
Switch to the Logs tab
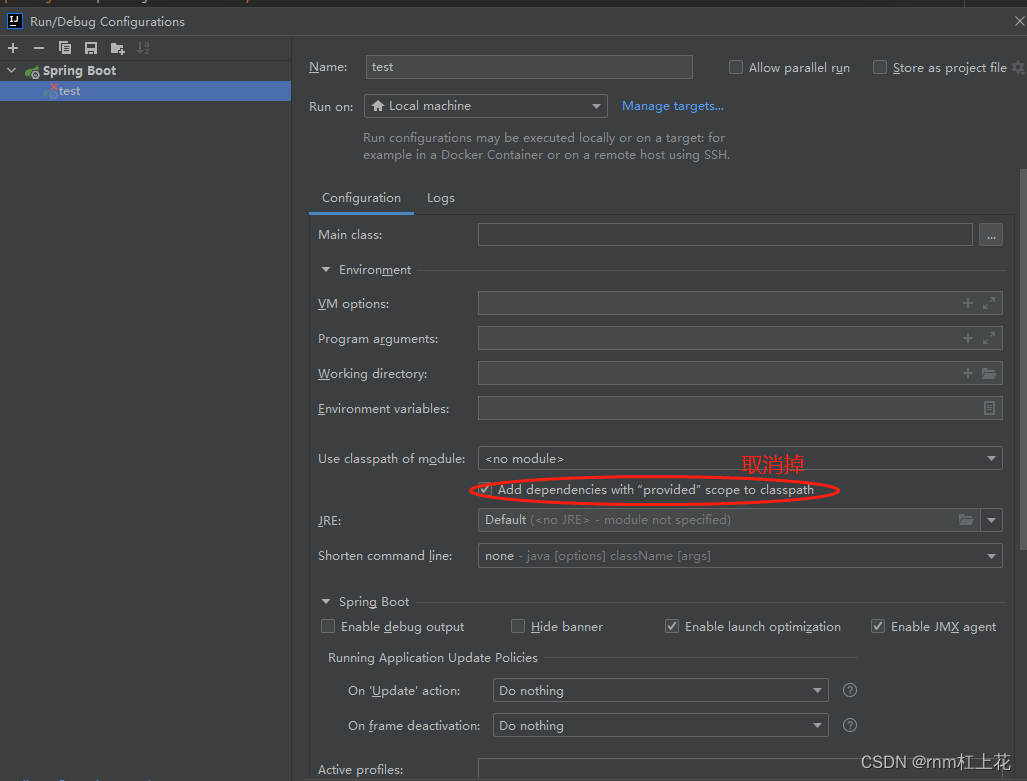coord(441,198)
